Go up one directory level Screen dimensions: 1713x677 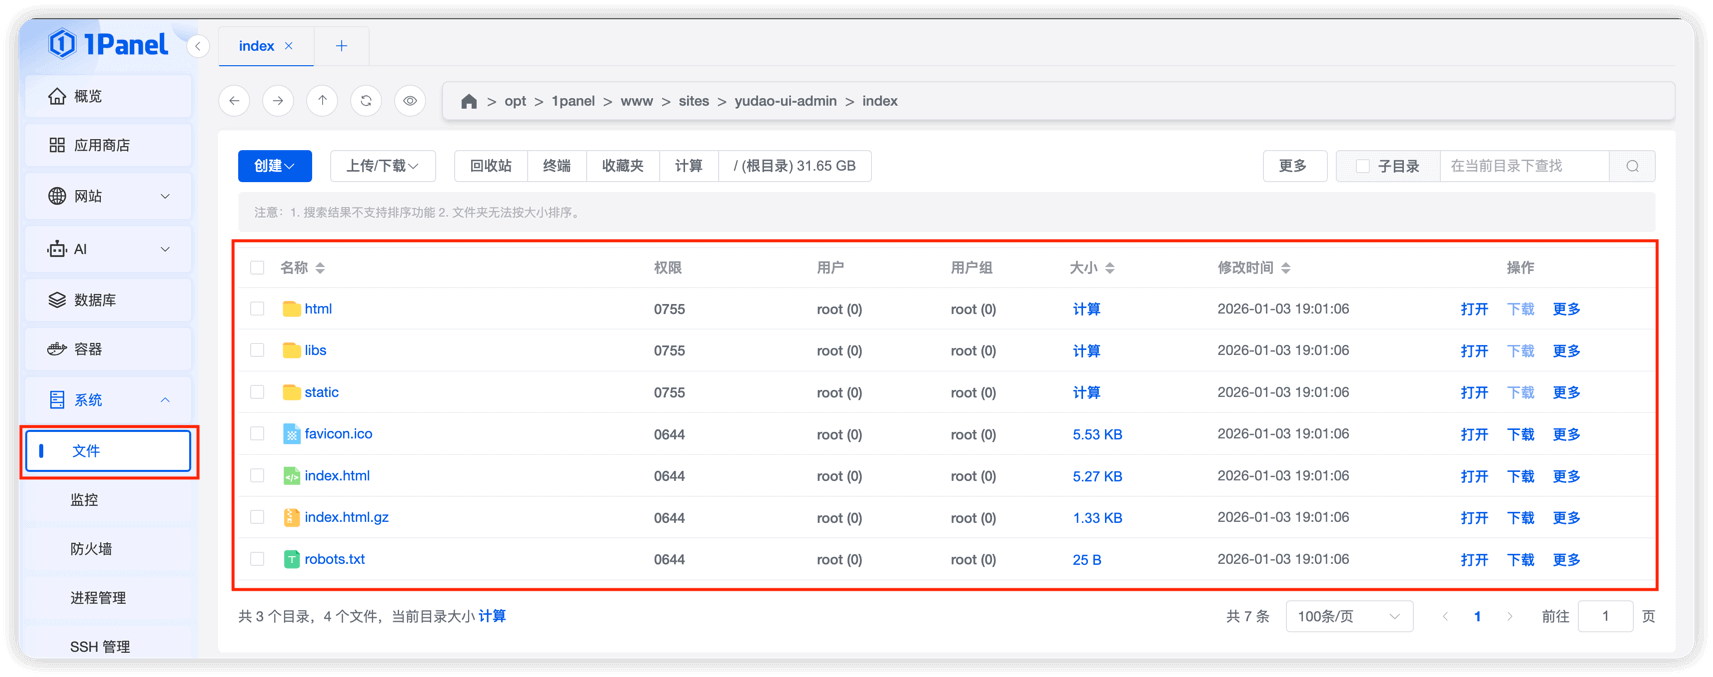point(322,101)
